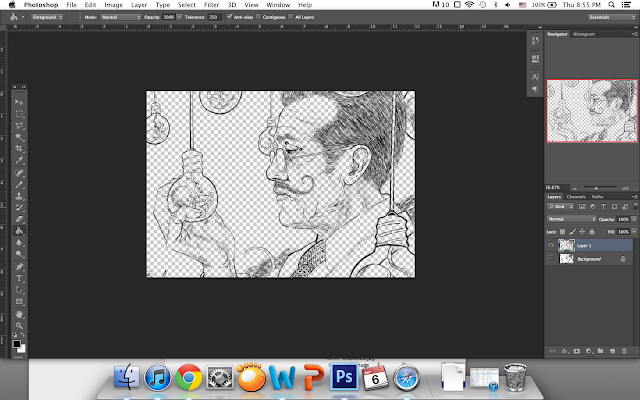Open the Mode dropdown in options bar
The image size is (640, 400).
point(121,17)
